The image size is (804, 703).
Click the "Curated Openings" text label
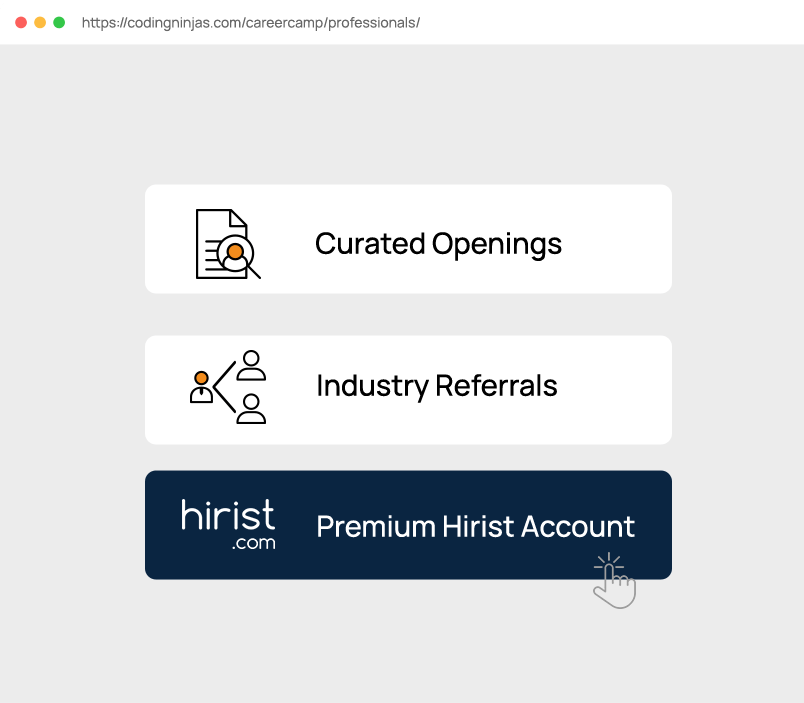tap(438, 245)
